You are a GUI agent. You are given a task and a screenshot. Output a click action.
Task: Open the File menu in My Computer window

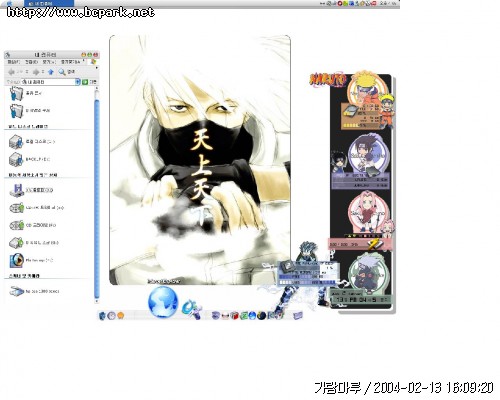point(14,62)
